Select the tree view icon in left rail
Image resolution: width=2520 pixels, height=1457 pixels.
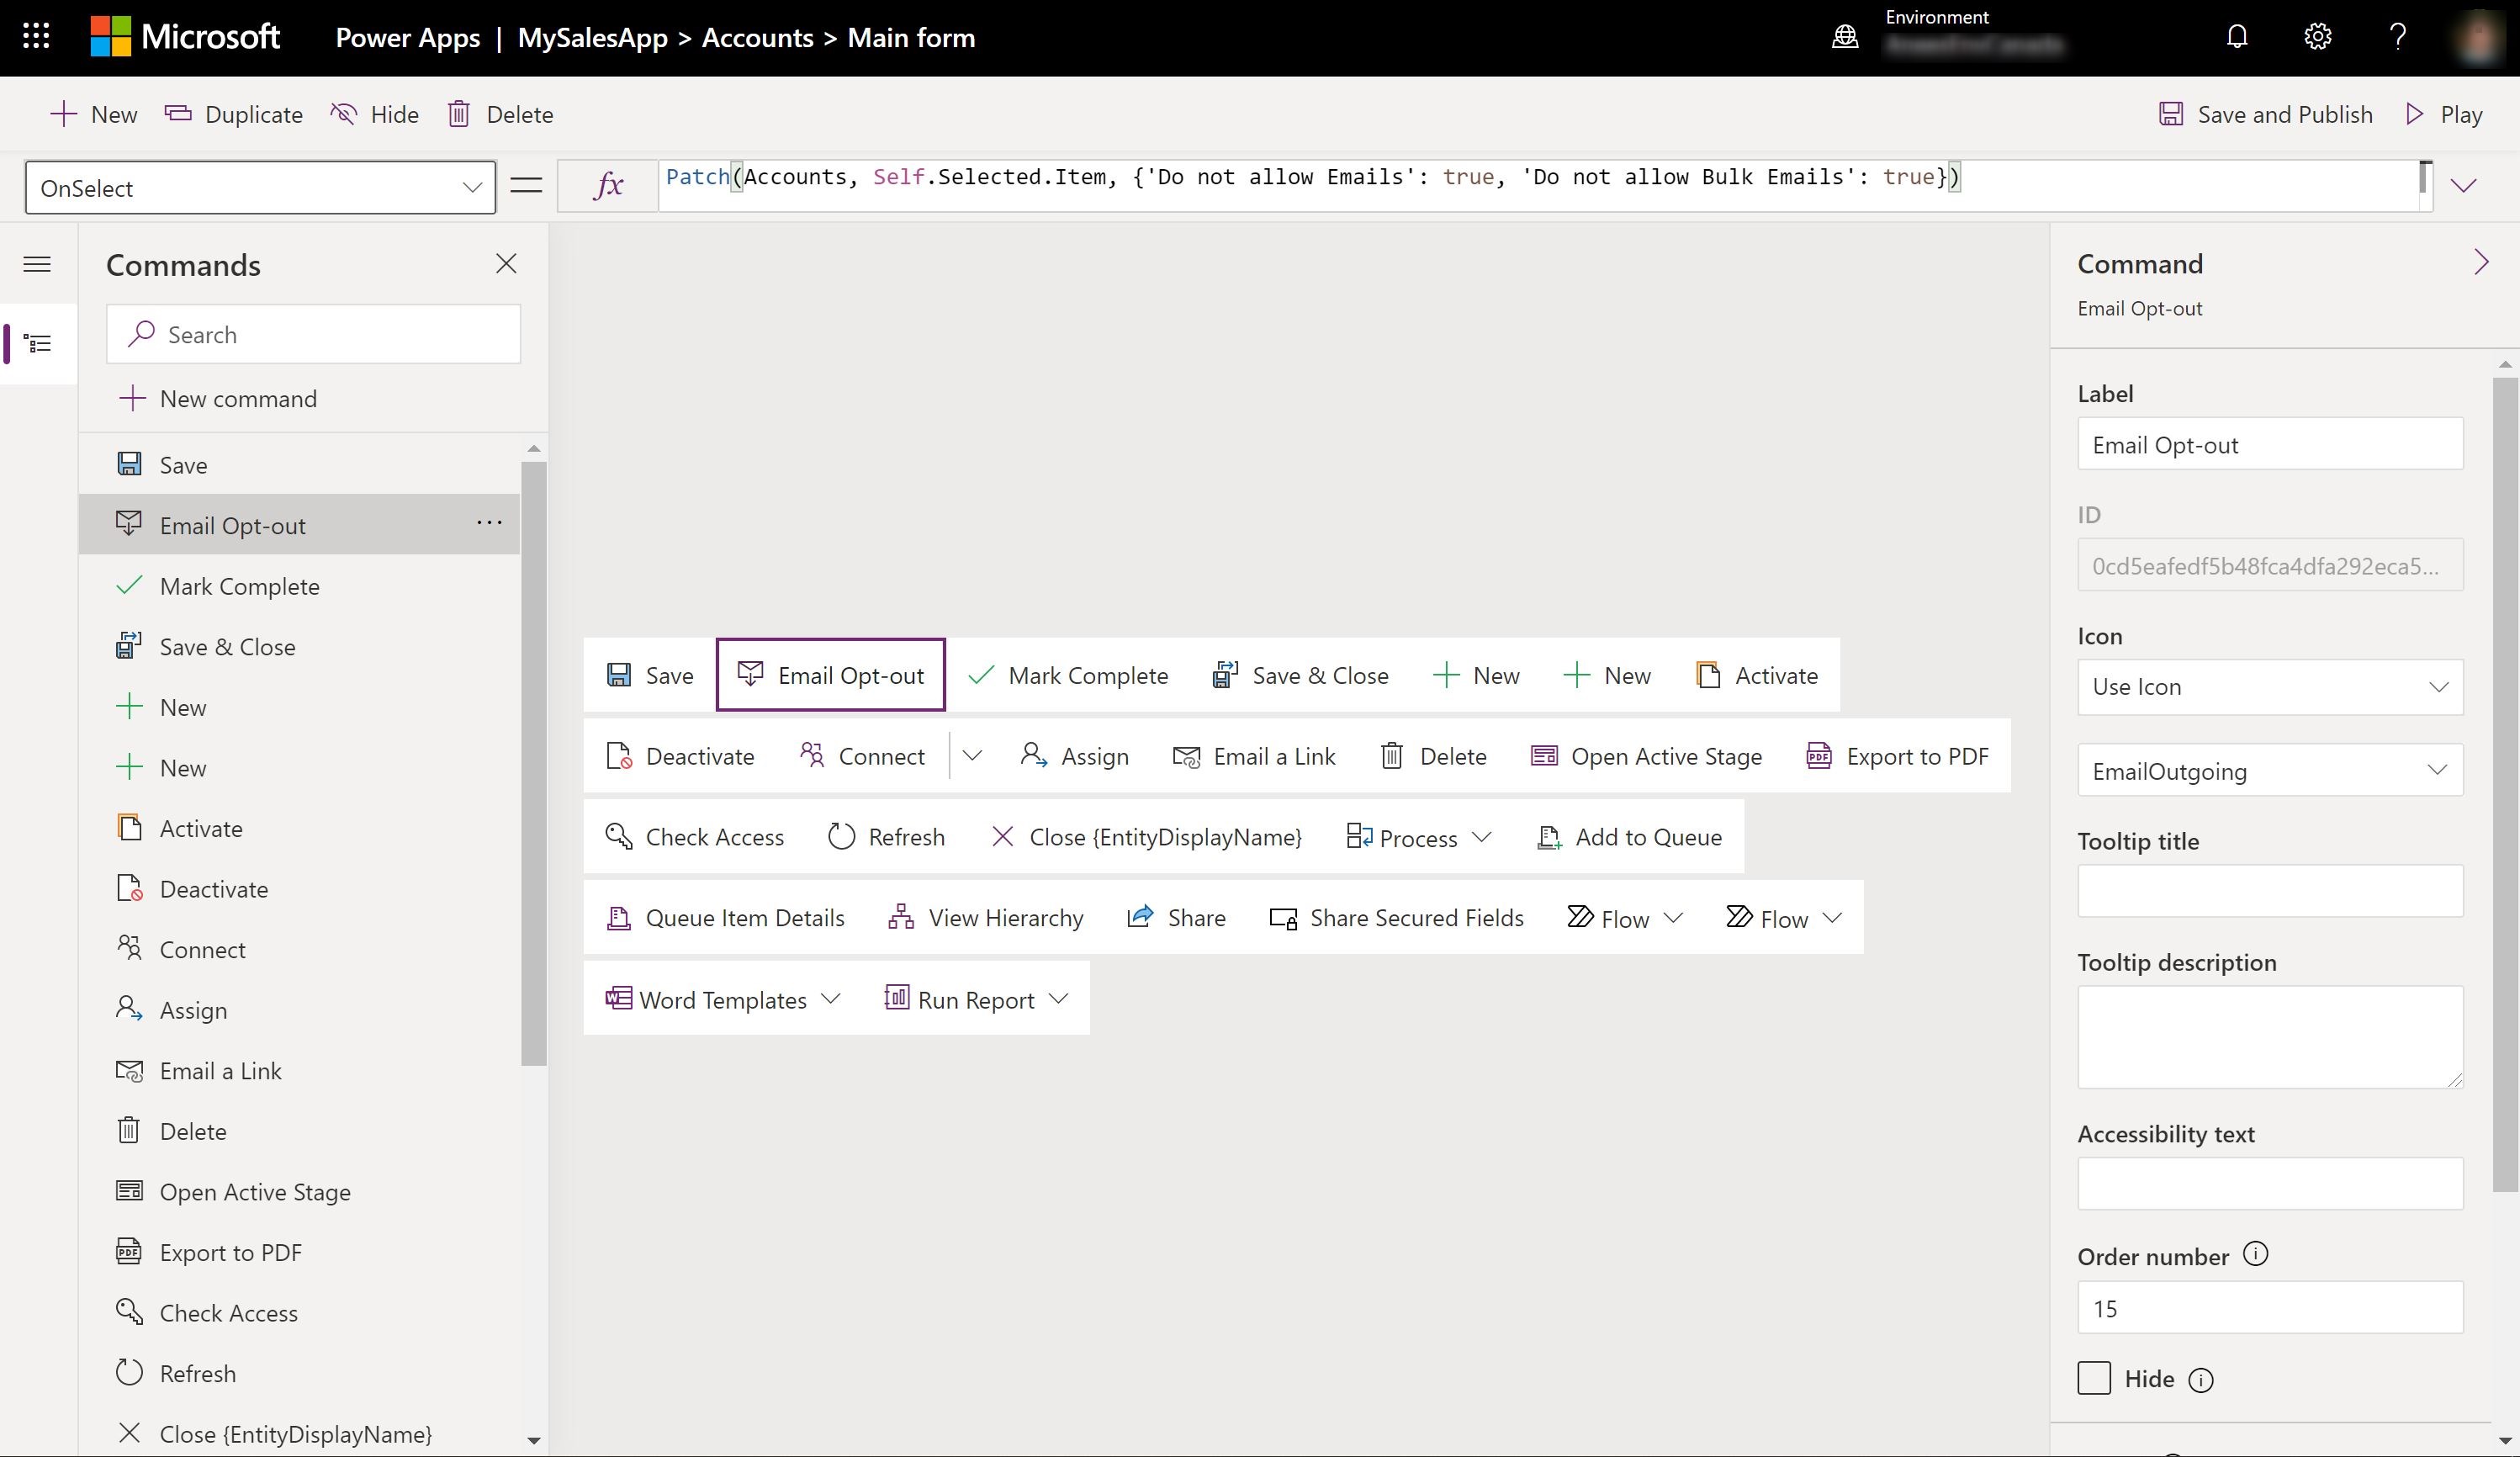pyautogui.click(x=37, y=344)
